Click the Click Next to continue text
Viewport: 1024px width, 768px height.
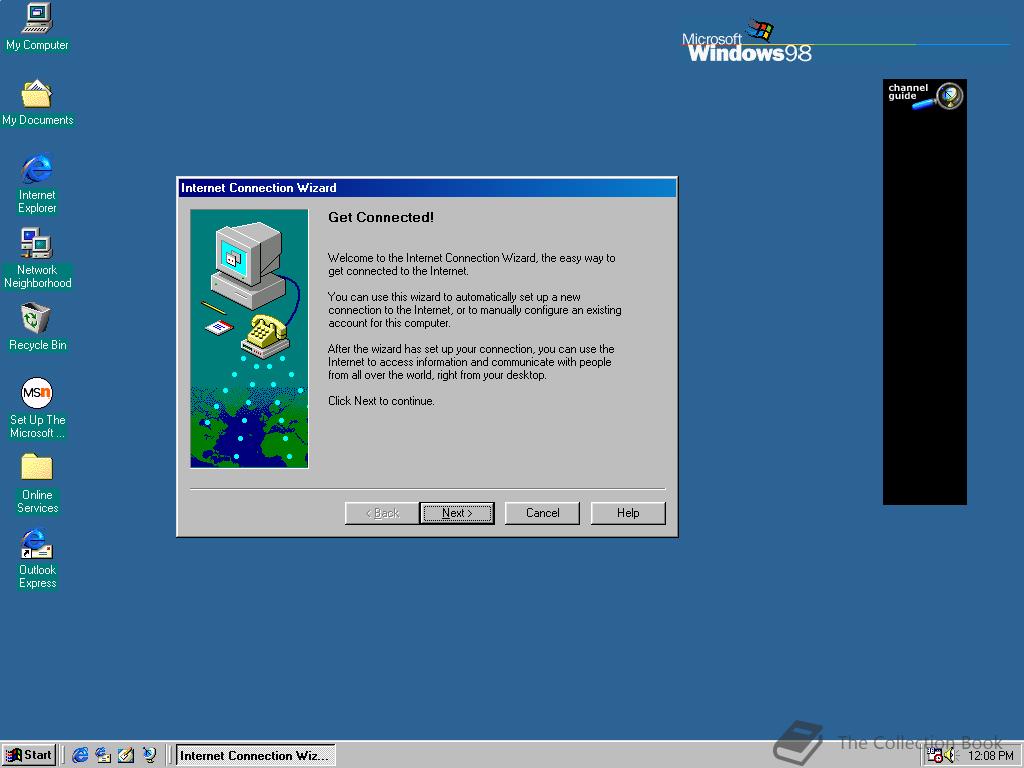[381, 401]
